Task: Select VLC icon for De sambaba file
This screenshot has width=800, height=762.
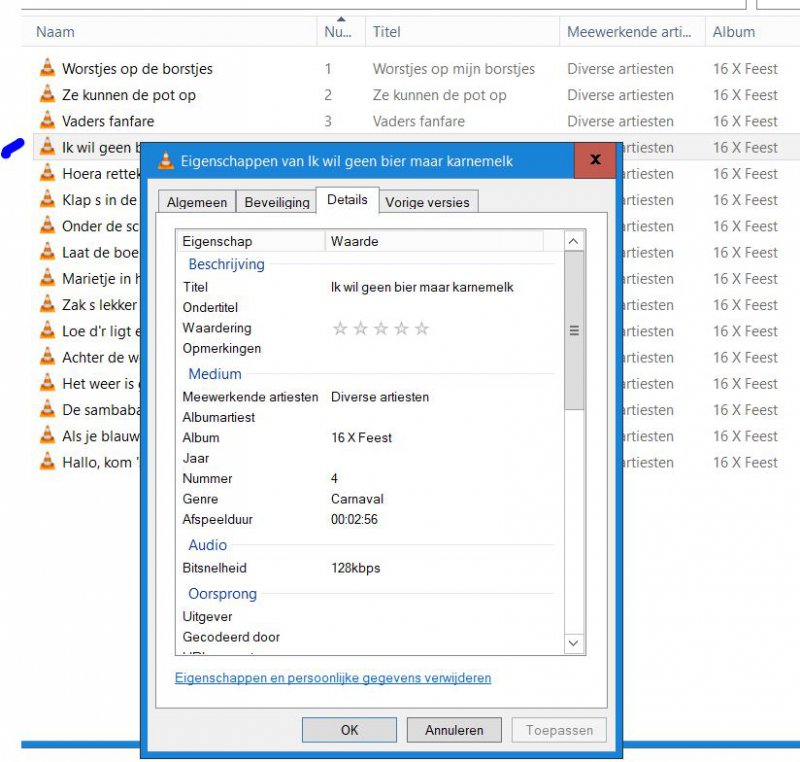Action: click(47, 410)
